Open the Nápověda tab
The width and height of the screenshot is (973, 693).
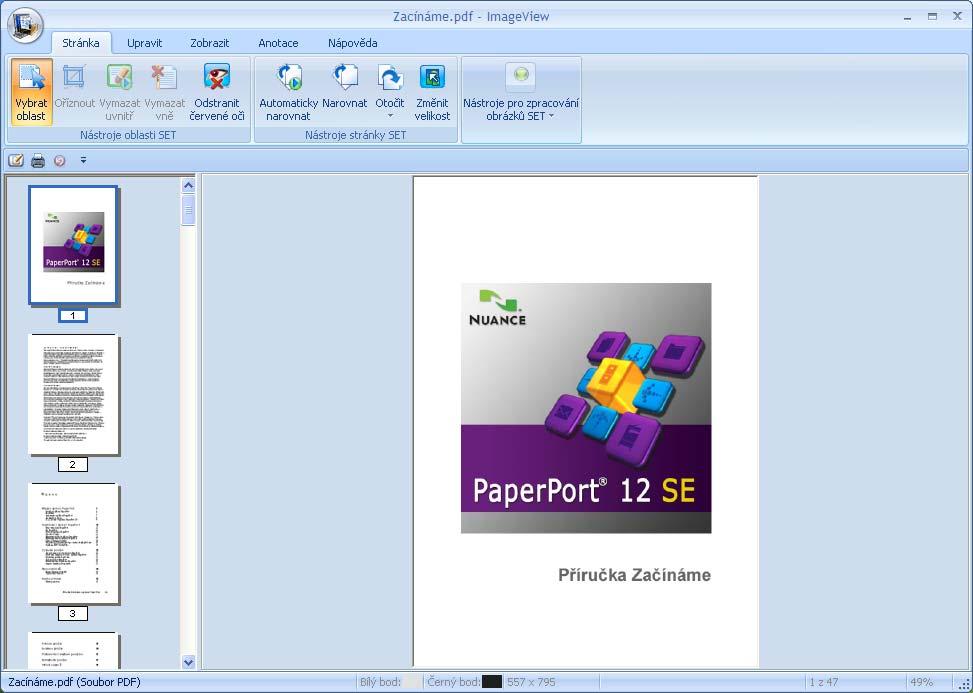coord(352,43)
